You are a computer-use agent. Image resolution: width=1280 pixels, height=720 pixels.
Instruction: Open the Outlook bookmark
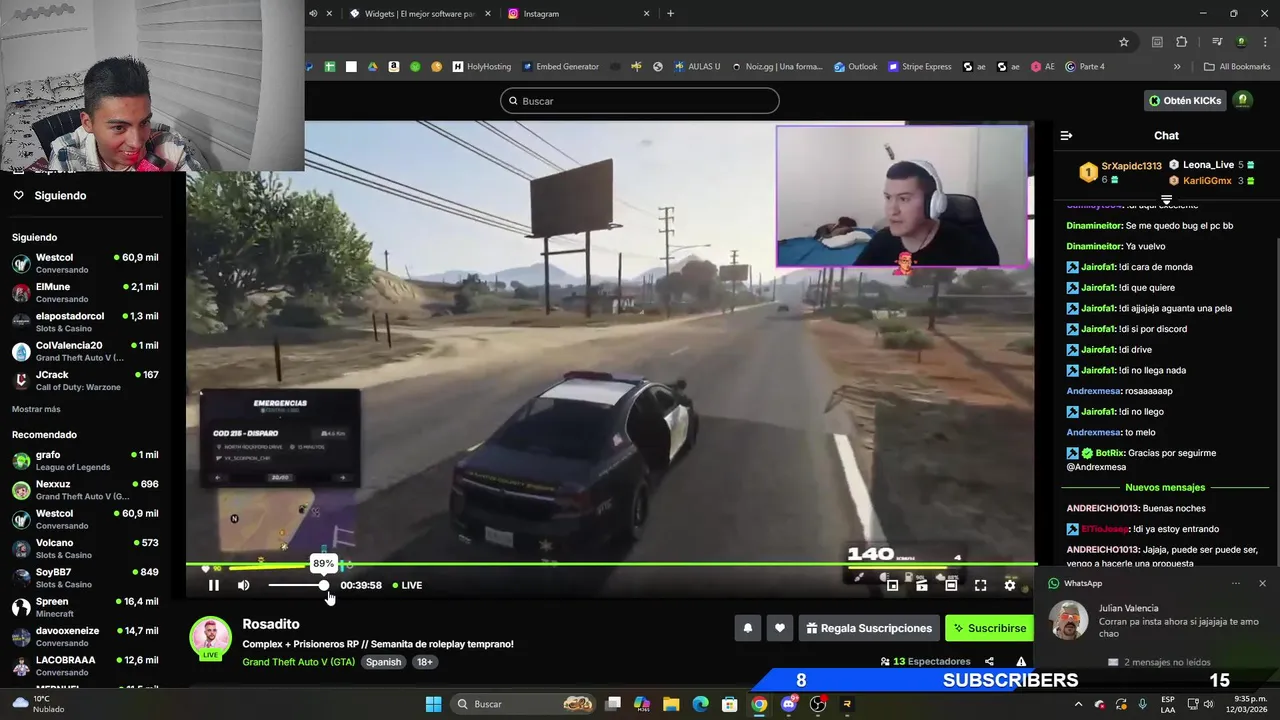click(855, 67)
